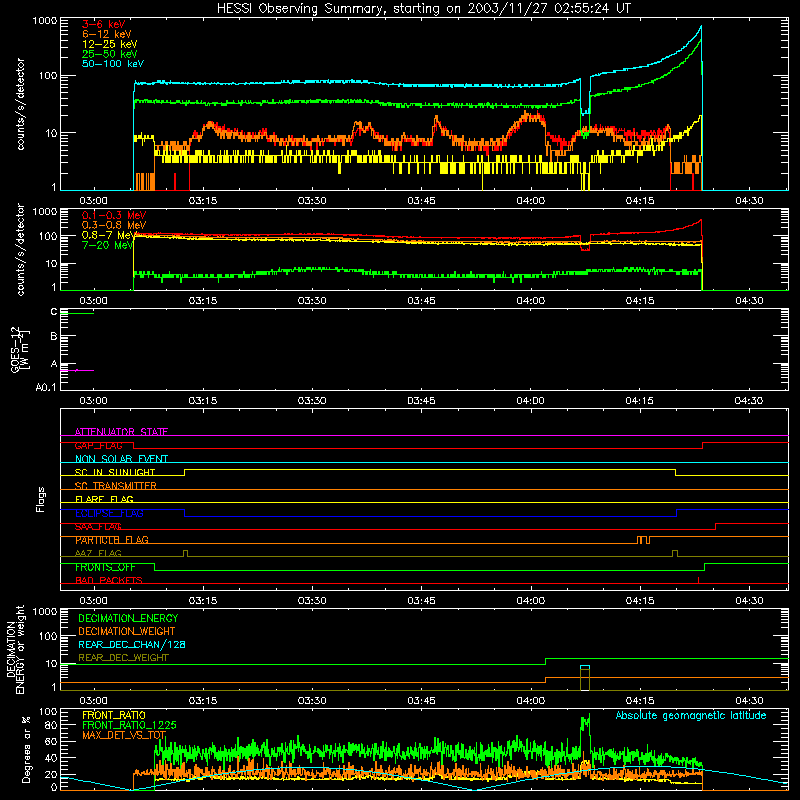Screen dimensions: 800x800
Task: Select the 50-100 keV legend label
Action: (113, 64)
